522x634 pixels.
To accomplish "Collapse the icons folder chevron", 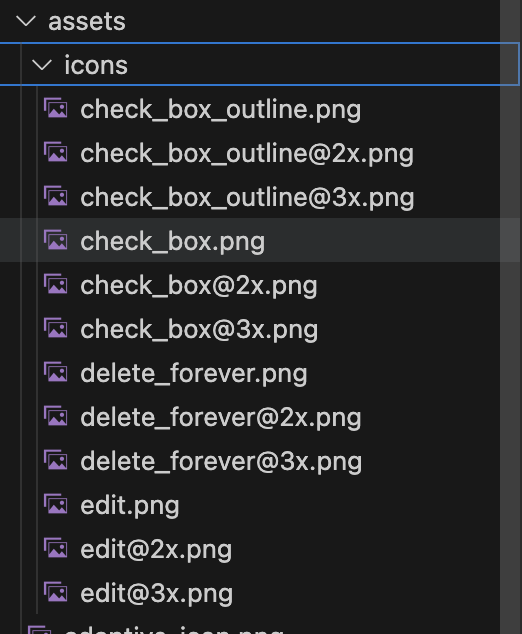I will coord(42,65).
